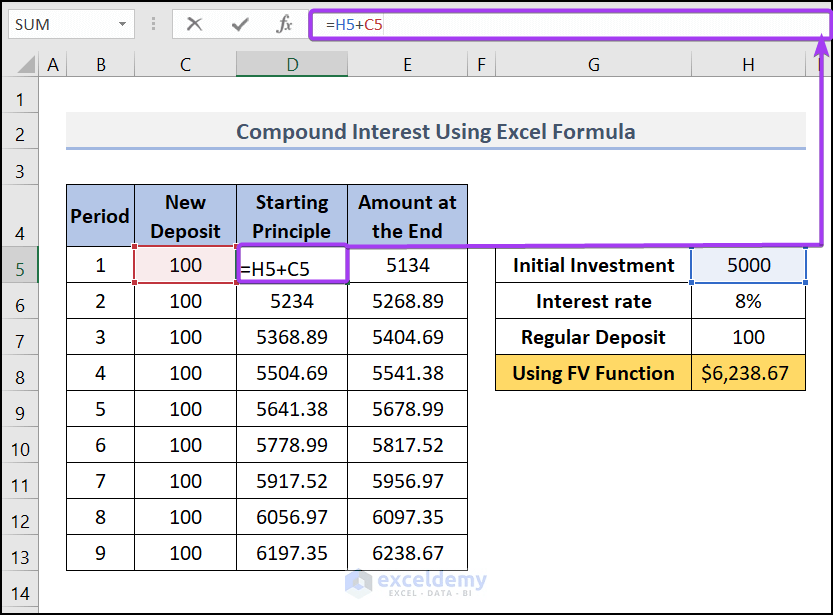Select column G header

593,64
